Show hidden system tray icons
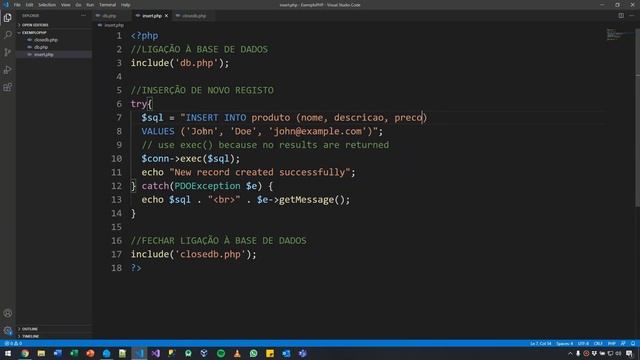640x360 pixels. tap(570, 353)
